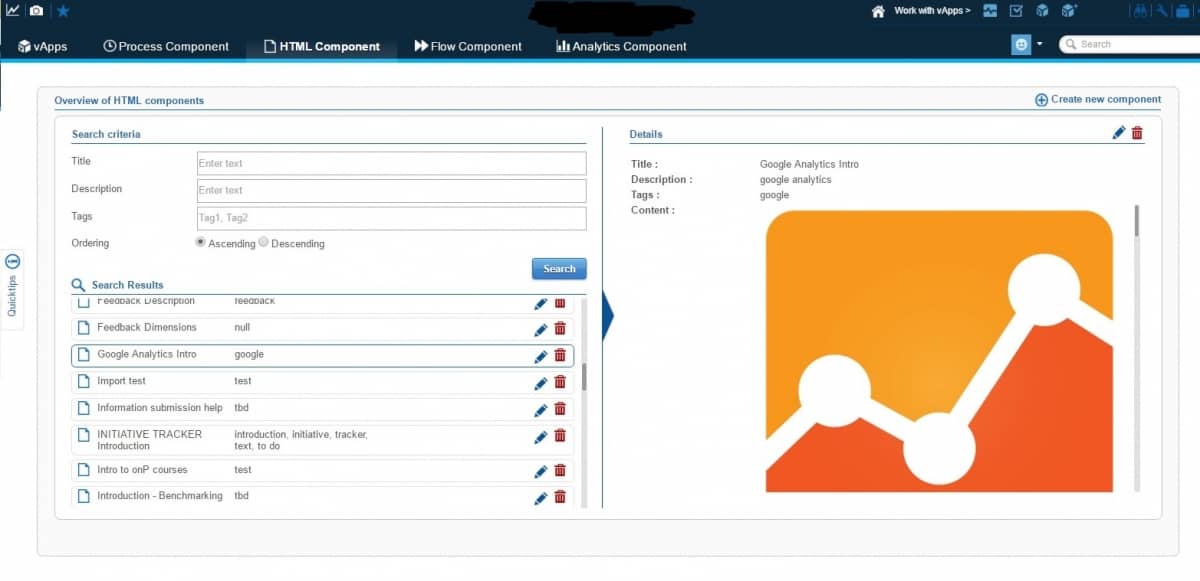Select Introduction - Benchmarking row title
The height and width of the screenshot is (581, 1200).
pos(160,496)
